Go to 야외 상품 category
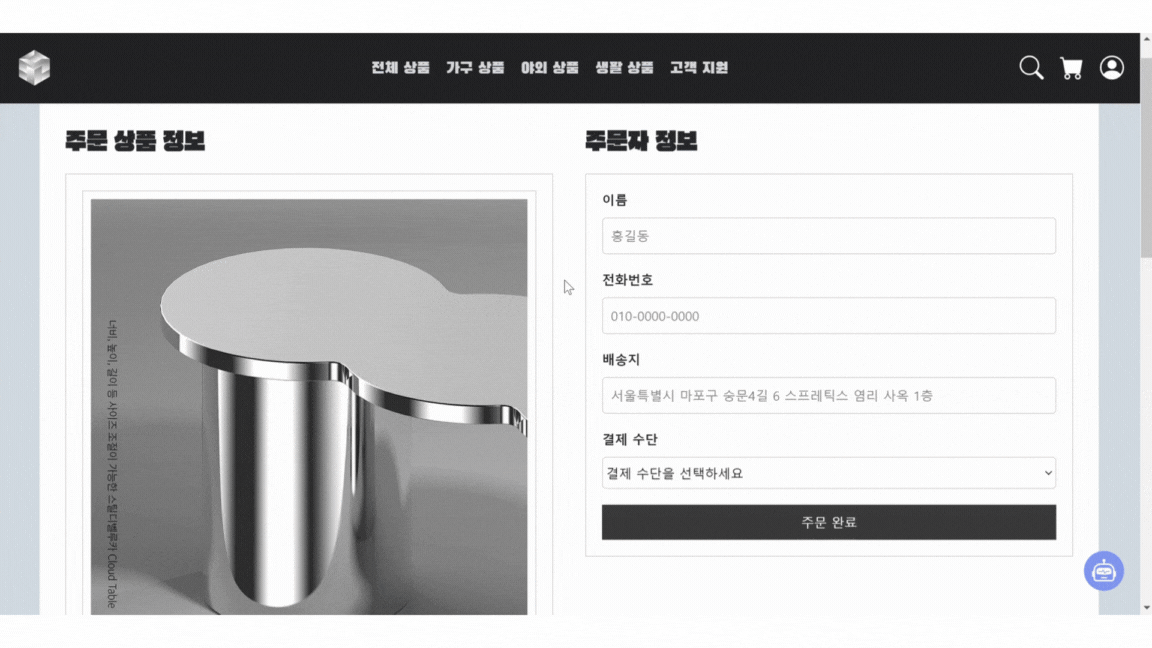Viewport: 1152px width, 648px height. [x=550, y=68]
